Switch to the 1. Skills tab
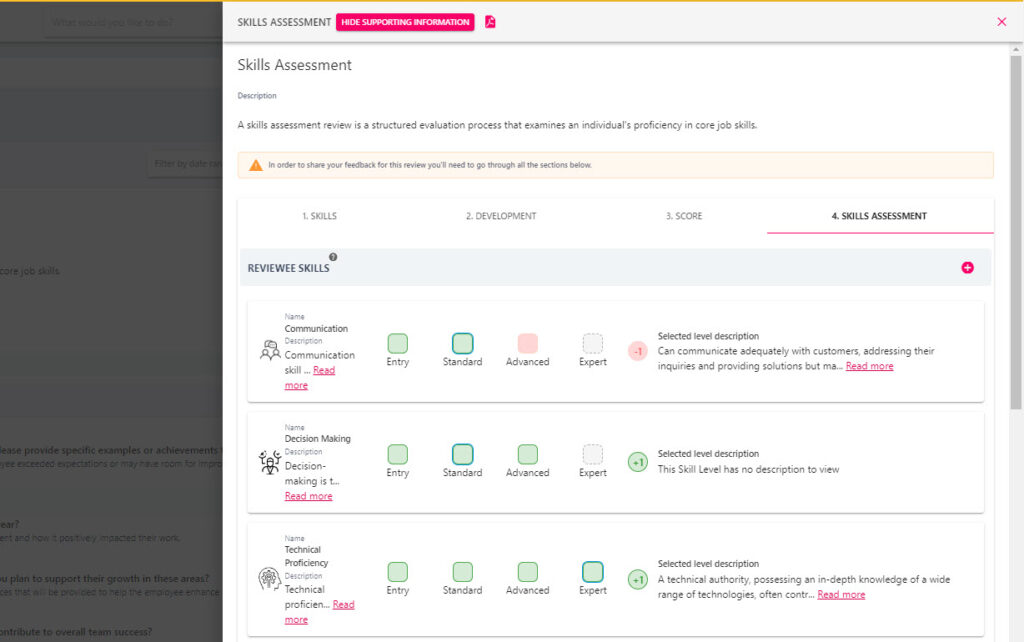This screenshot has width=1024, height=642. [319, 216]
